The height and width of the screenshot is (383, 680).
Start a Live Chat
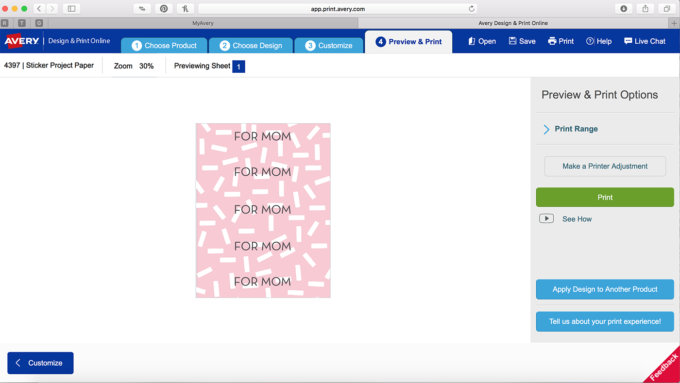pos(644,41)
